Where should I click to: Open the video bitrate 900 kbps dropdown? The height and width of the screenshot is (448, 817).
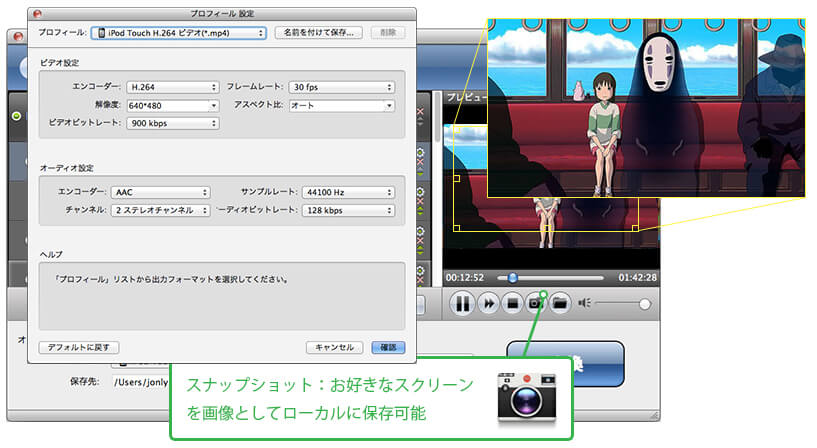(x=172, y=123)
